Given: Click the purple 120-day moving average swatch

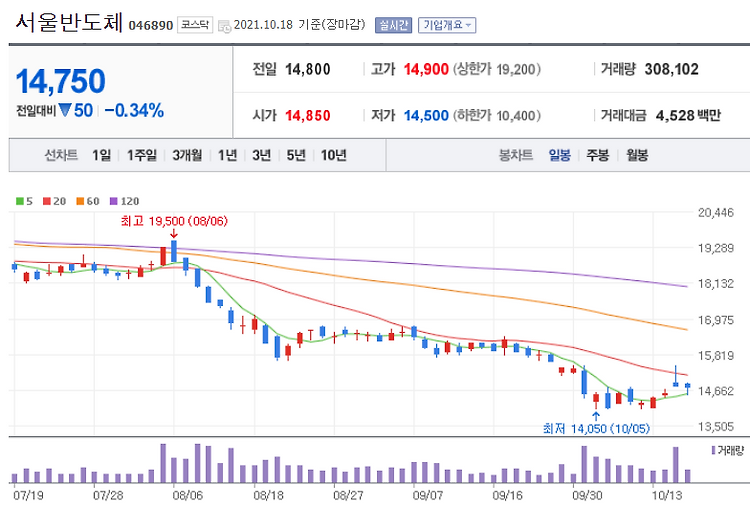Looking at the screenshot, I should pos(113,201).
